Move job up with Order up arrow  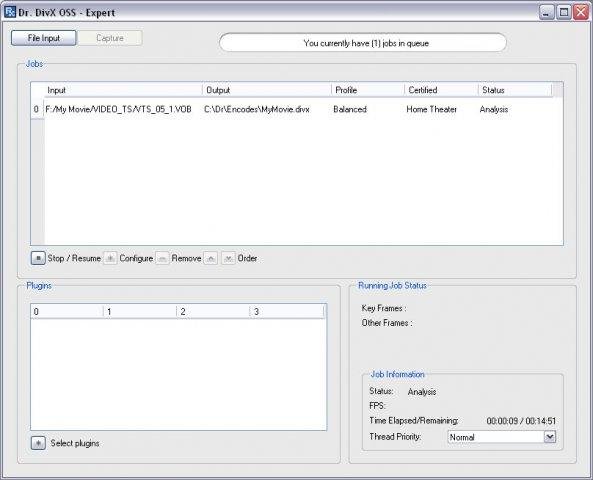[211, 258]
